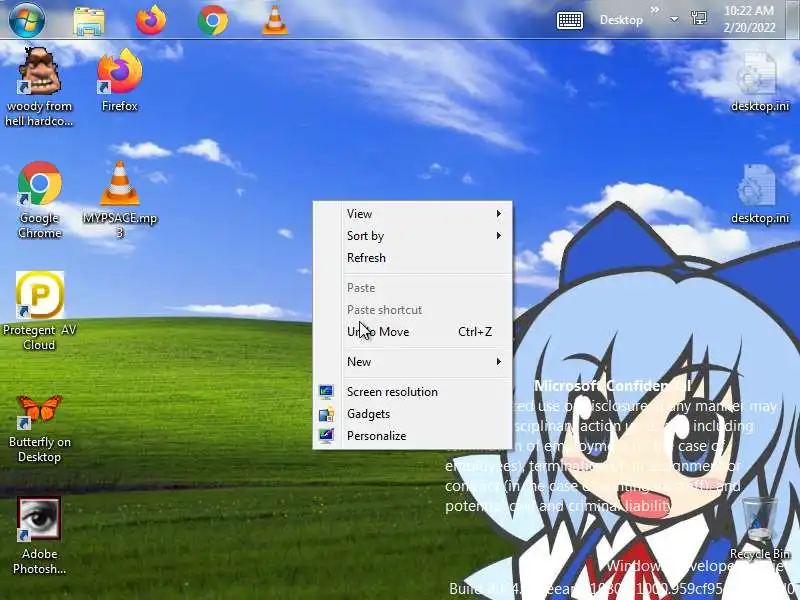800x600 pixels.
Task: Open the View submenu
Action: coord(412,214)
